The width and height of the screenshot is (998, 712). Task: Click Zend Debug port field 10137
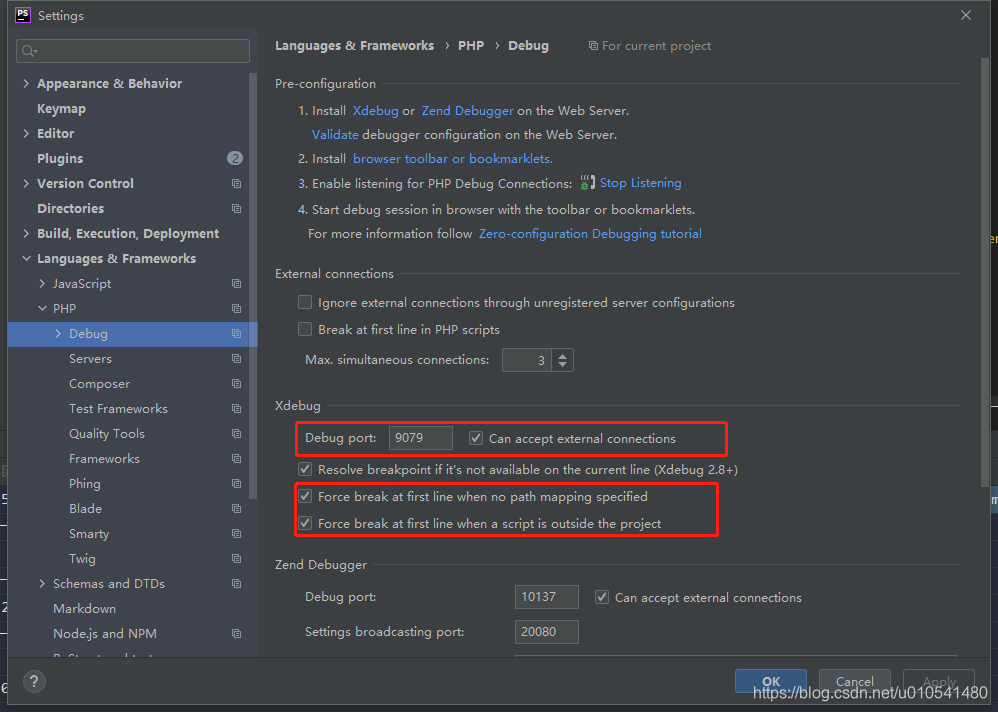[547, 597]
